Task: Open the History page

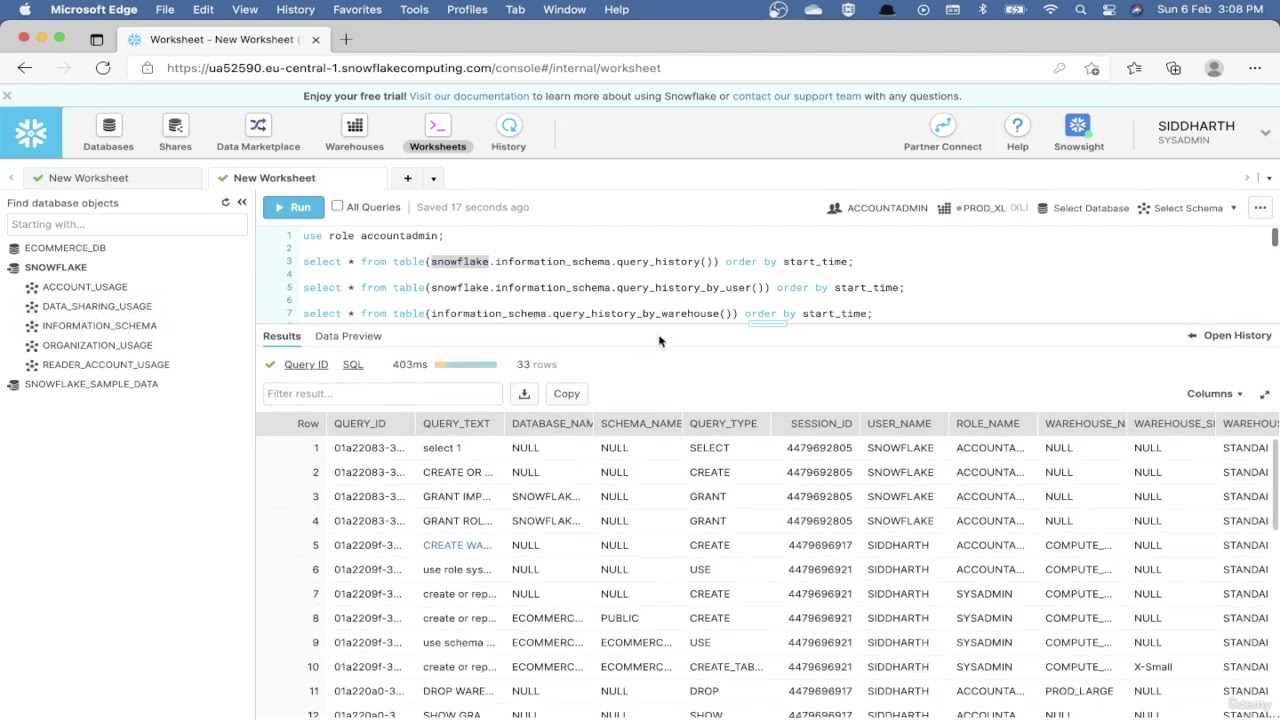Action: (x=508, y=133)
